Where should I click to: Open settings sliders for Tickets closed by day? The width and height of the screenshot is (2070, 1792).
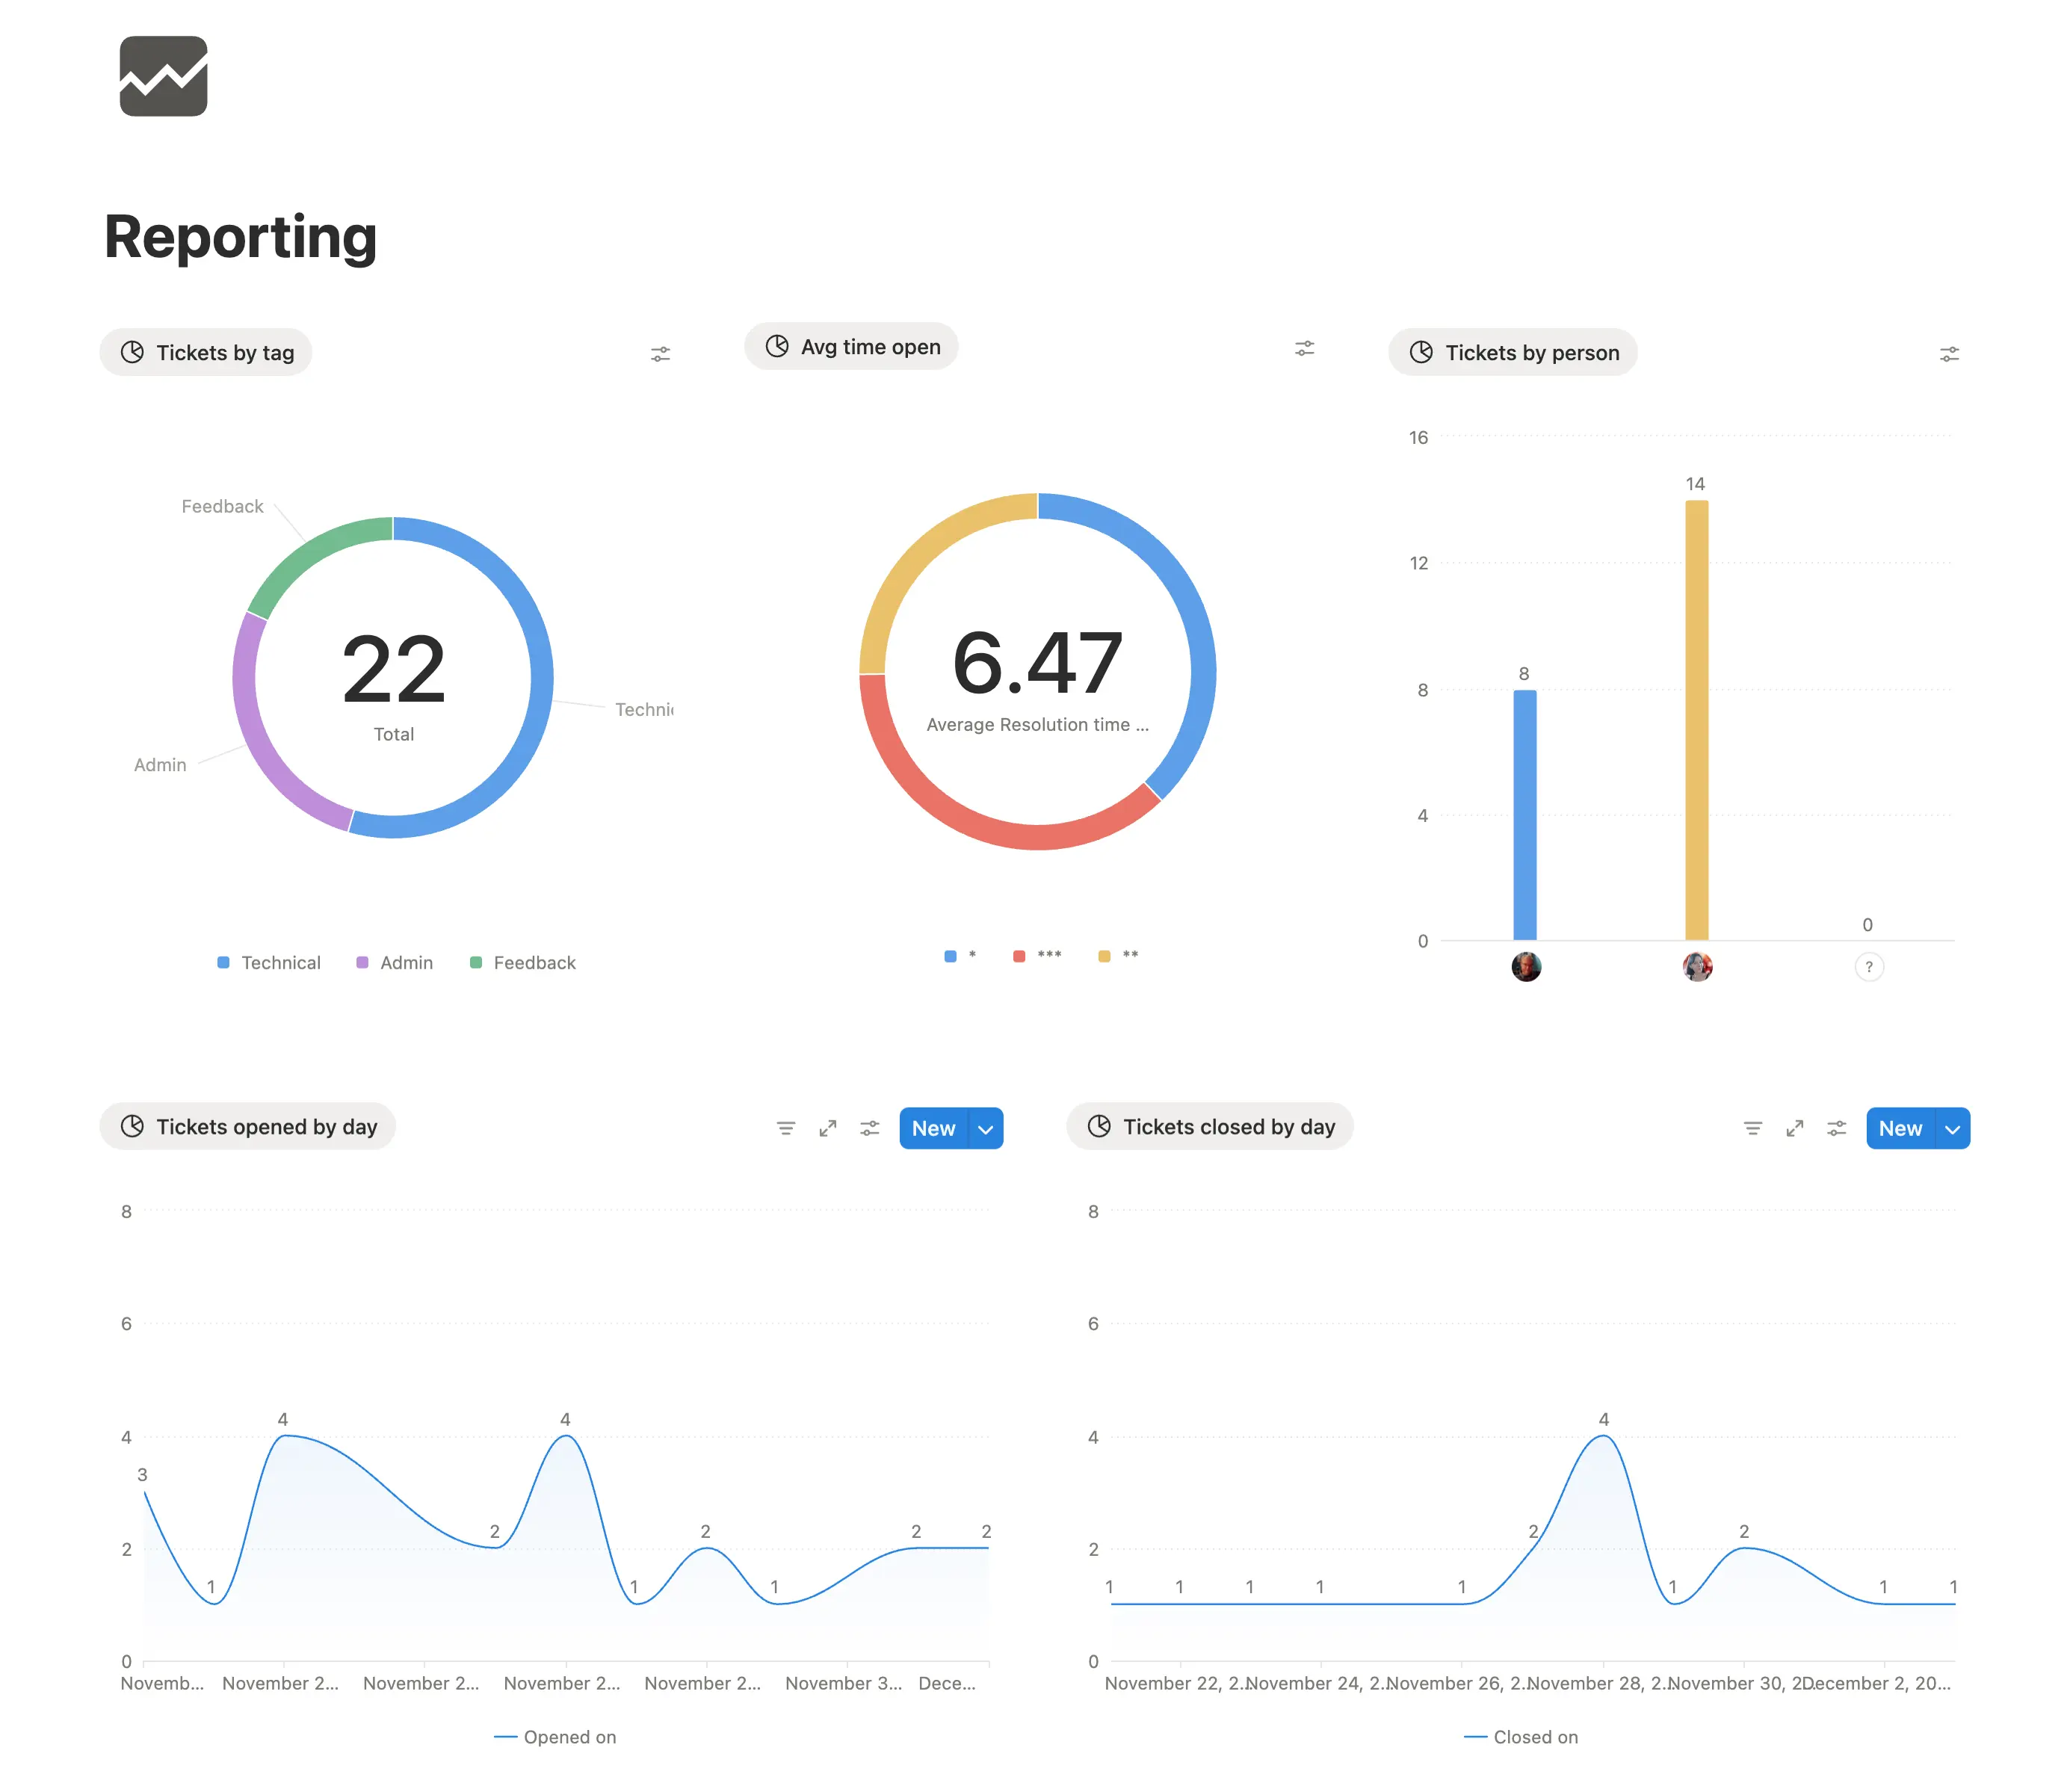coord(1836,1128)
